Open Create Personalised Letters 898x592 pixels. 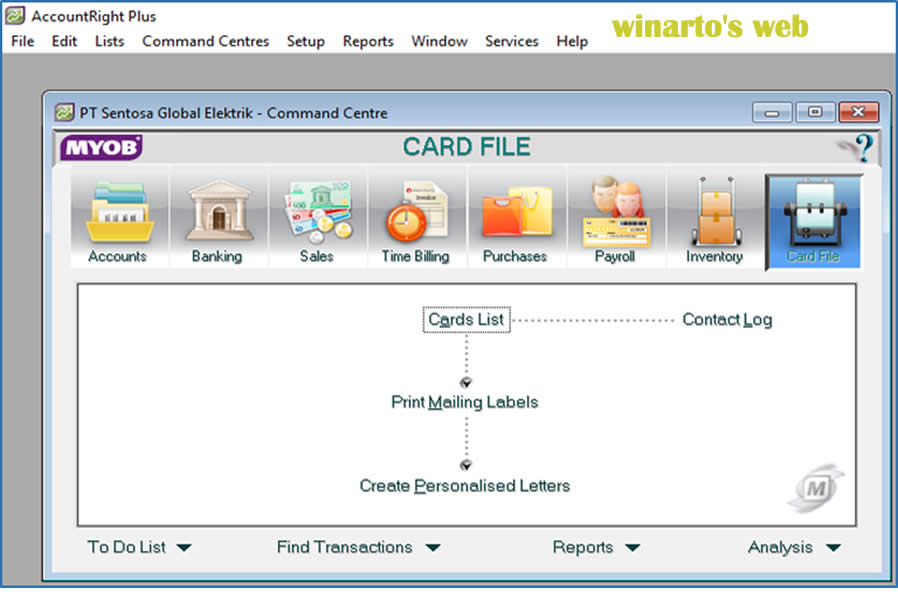[x=465, y=486]
